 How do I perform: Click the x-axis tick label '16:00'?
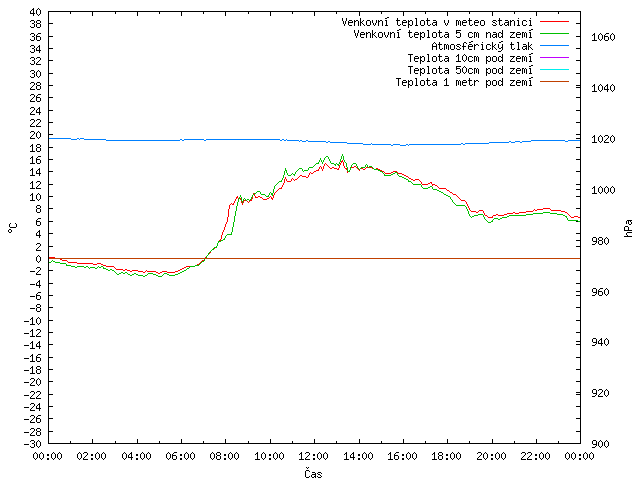402,456
